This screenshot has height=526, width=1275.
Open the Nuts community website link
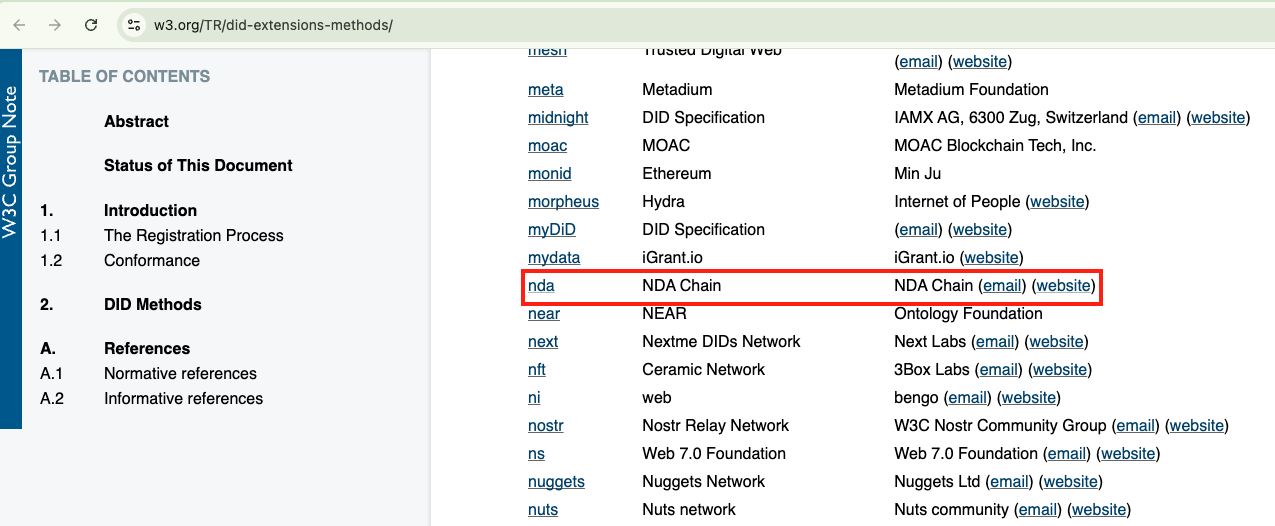pos(1099,509)
